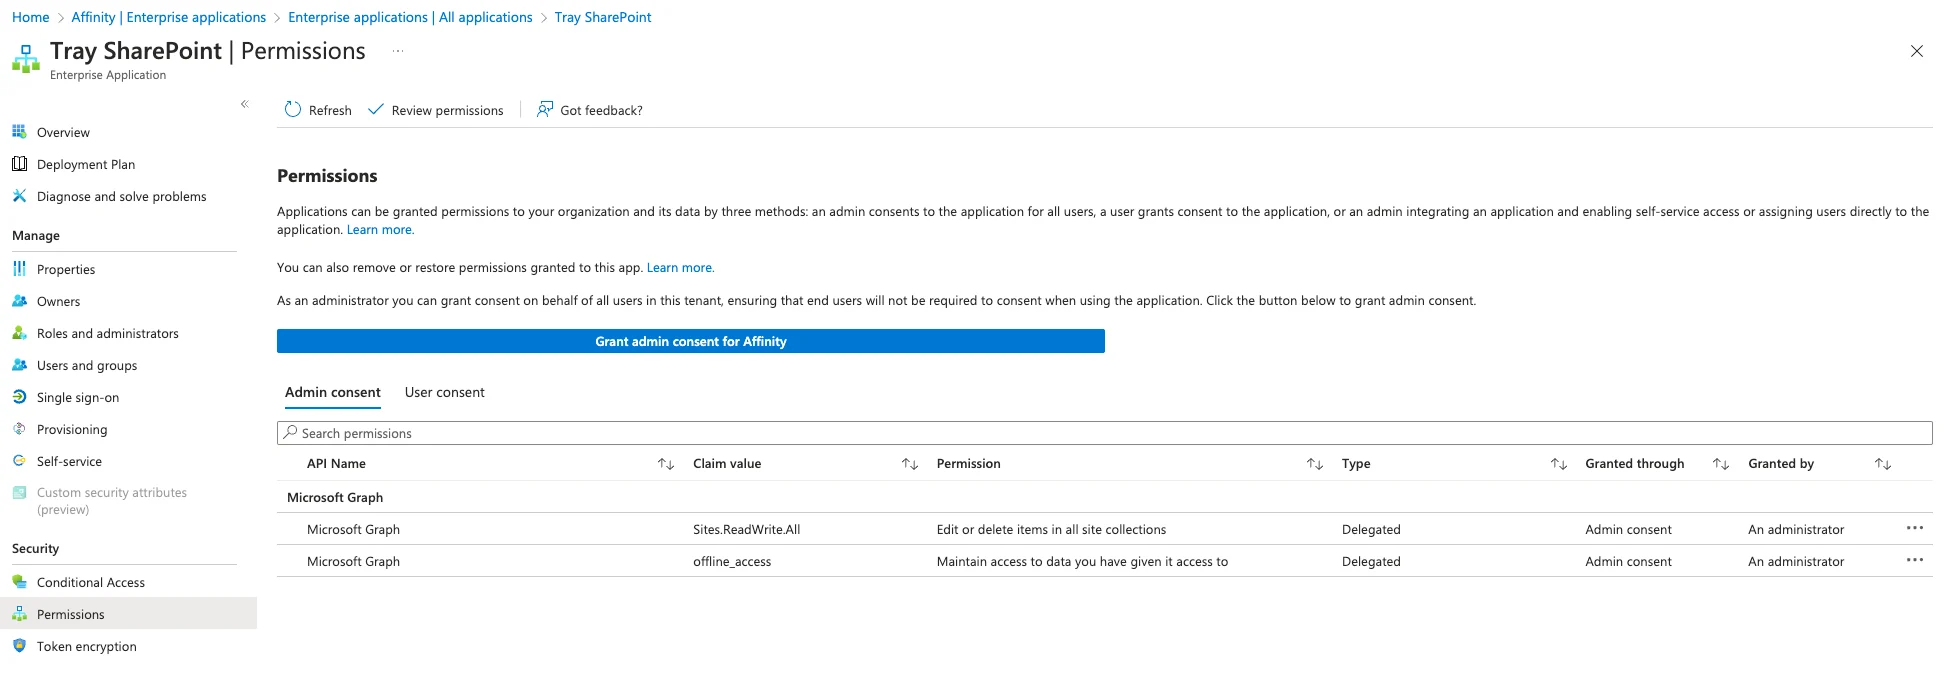Click the Deployment Plan book icon
Viewport: 1951px width, 675px height.
coord(19,164)
